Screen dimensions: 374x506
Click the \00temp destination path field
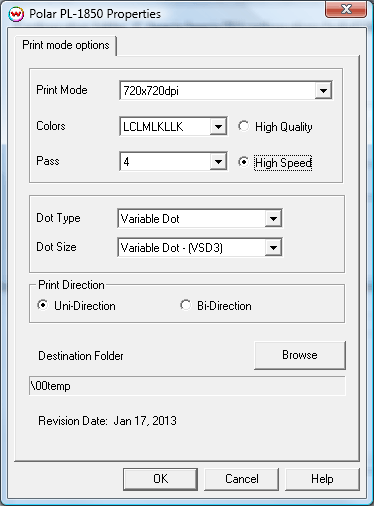(187, 386)
